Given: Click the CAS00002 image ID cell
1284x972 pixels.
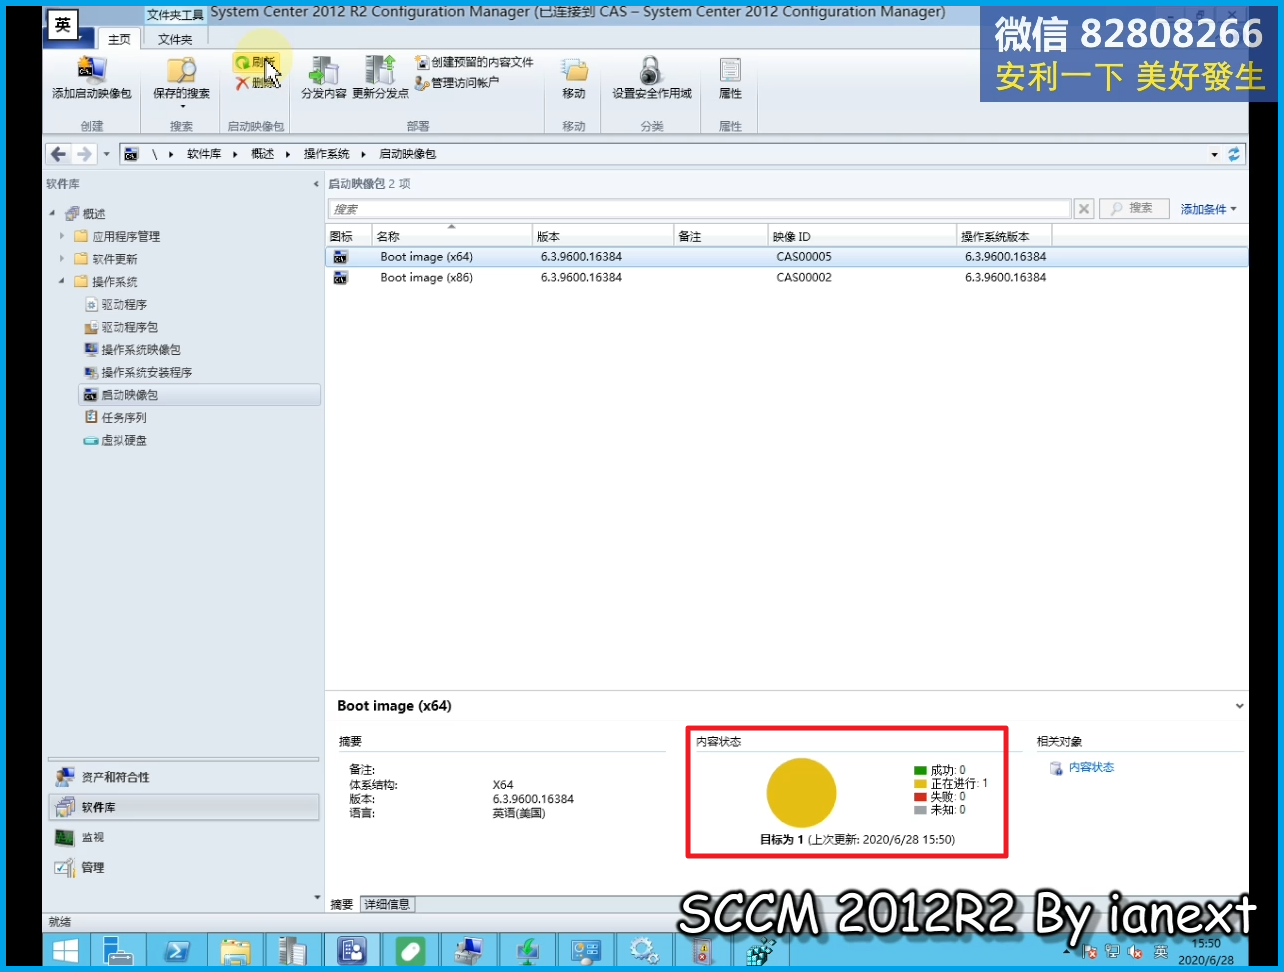Looking at the screenshot, I should [804, 278].
